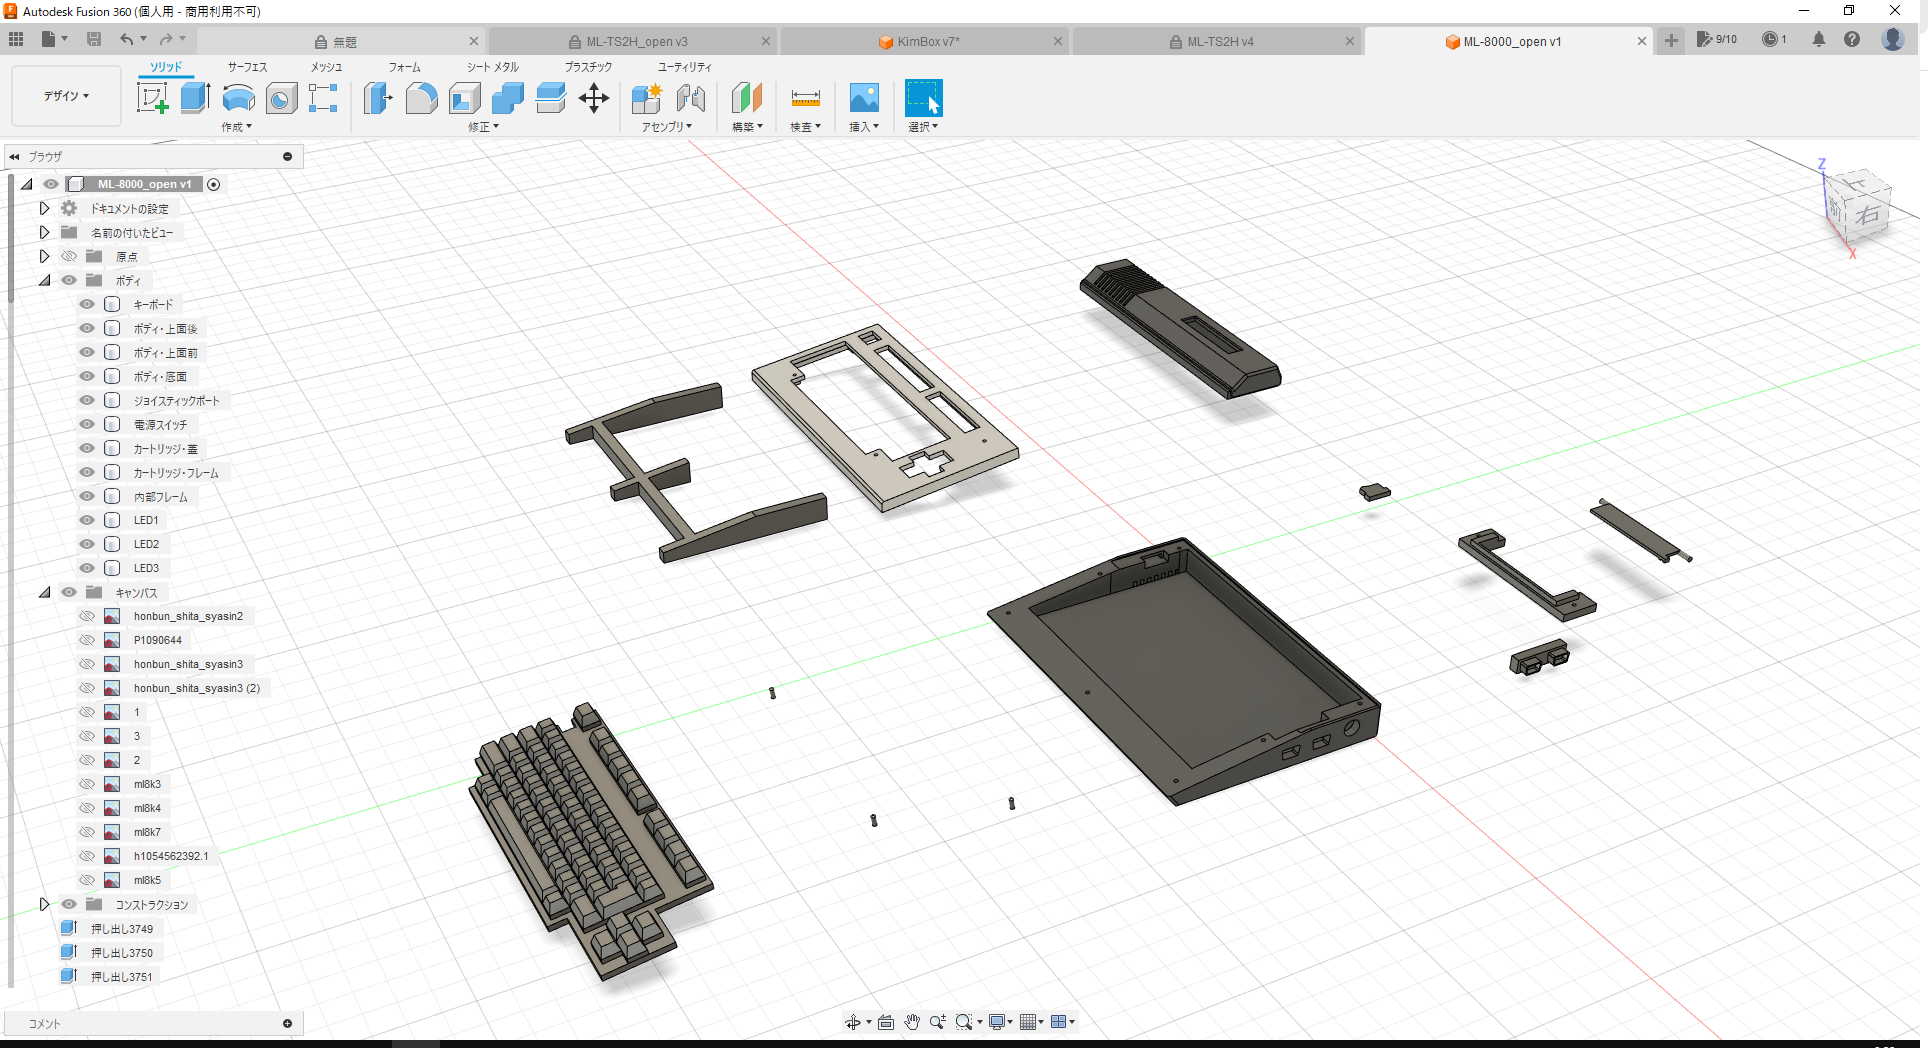This screenshot has height=1048, width=1928.
Task: Open the Insert image tool under 挿入
Action: 864,98
